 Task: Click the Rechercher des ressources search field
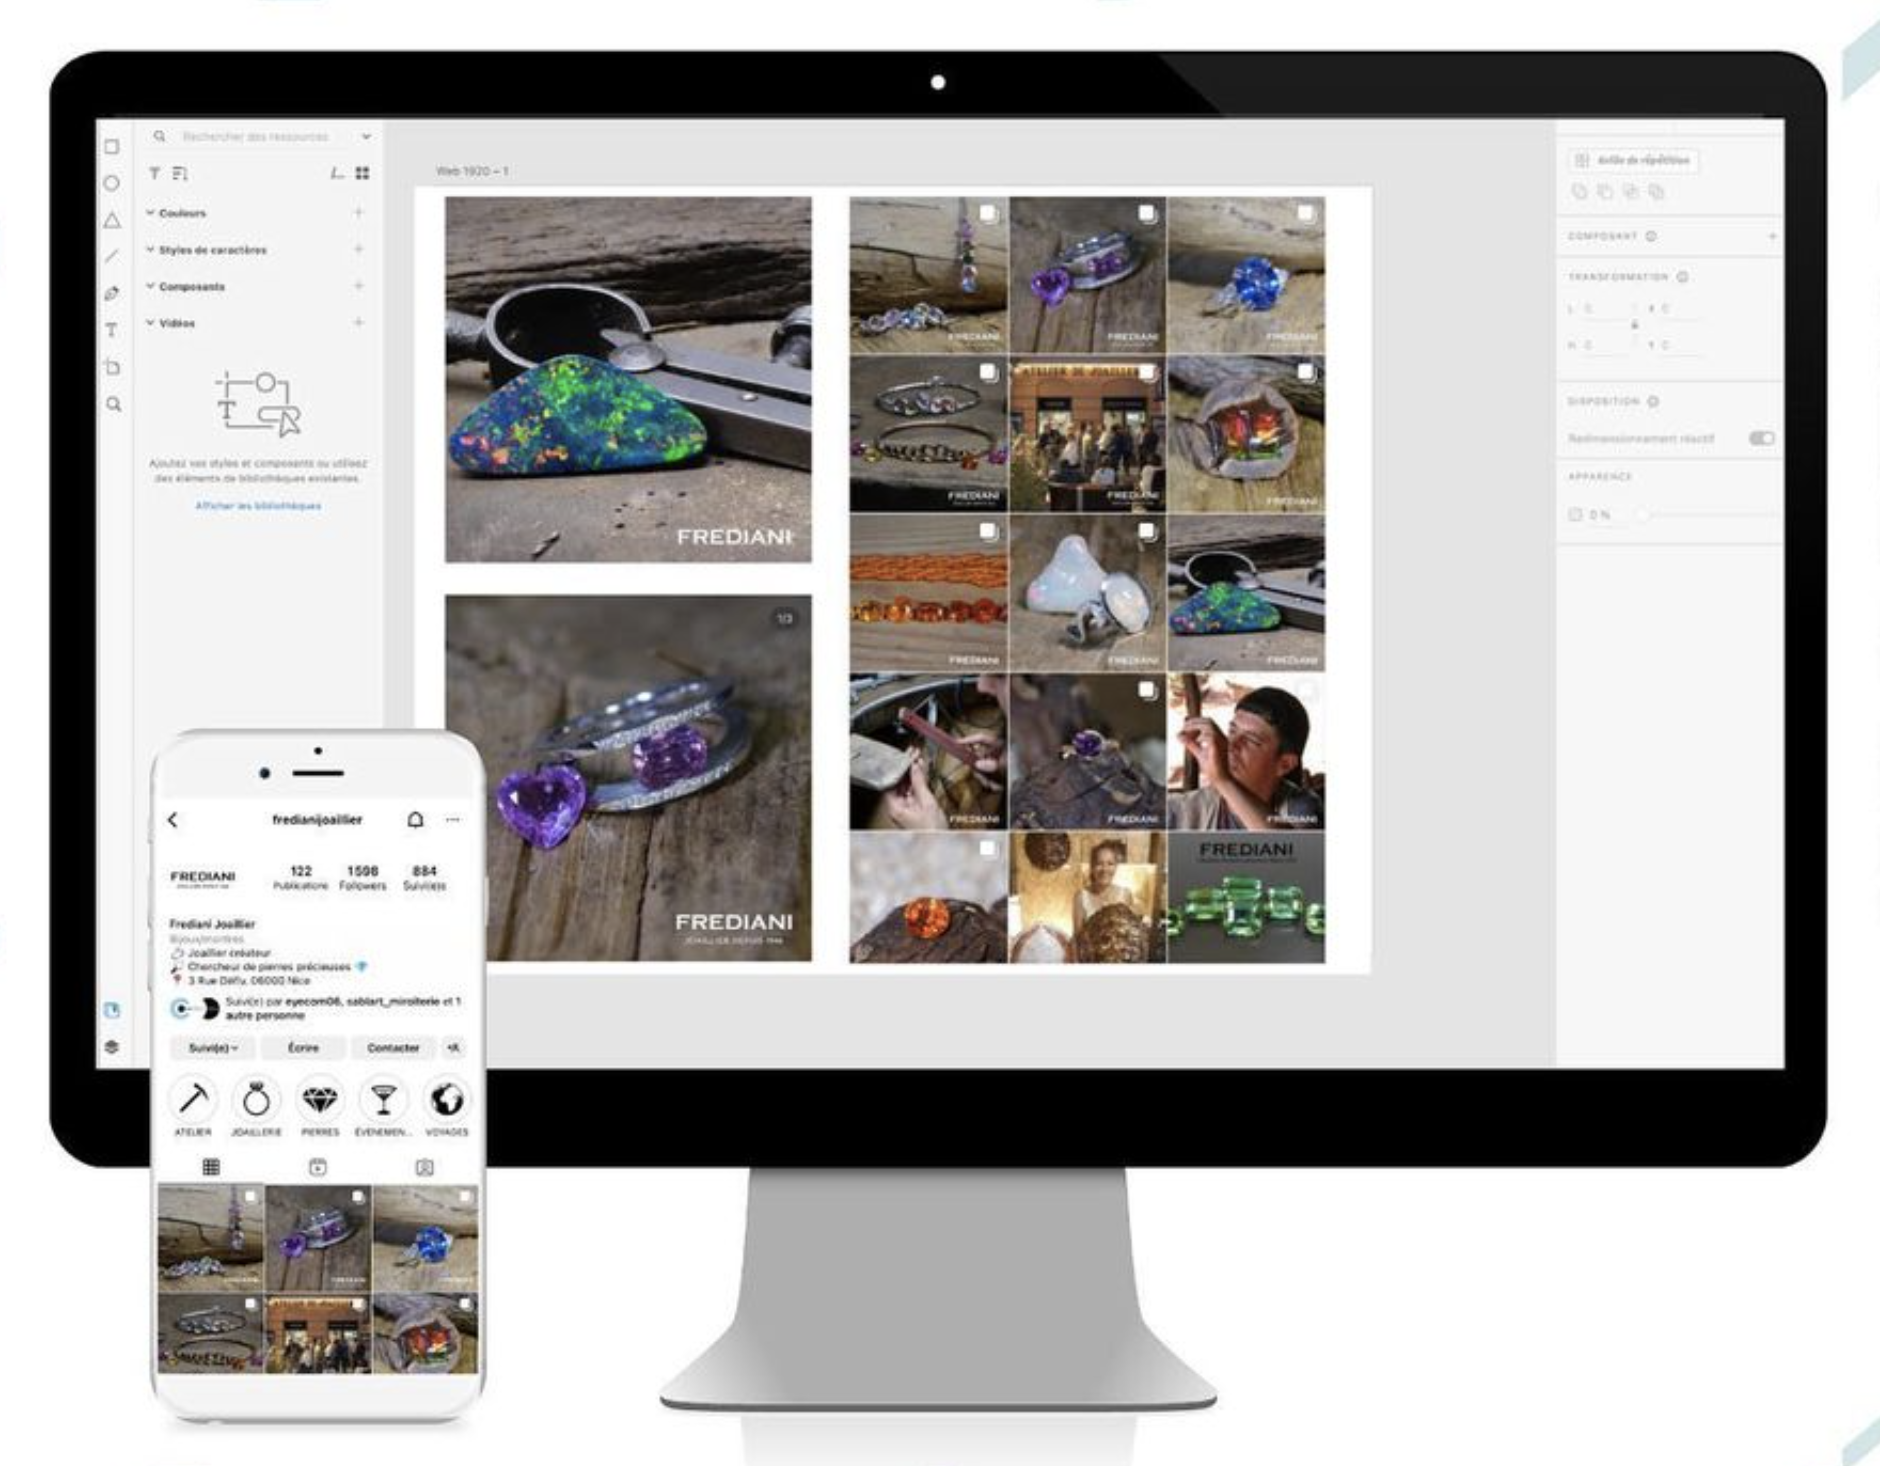[255, 136]
